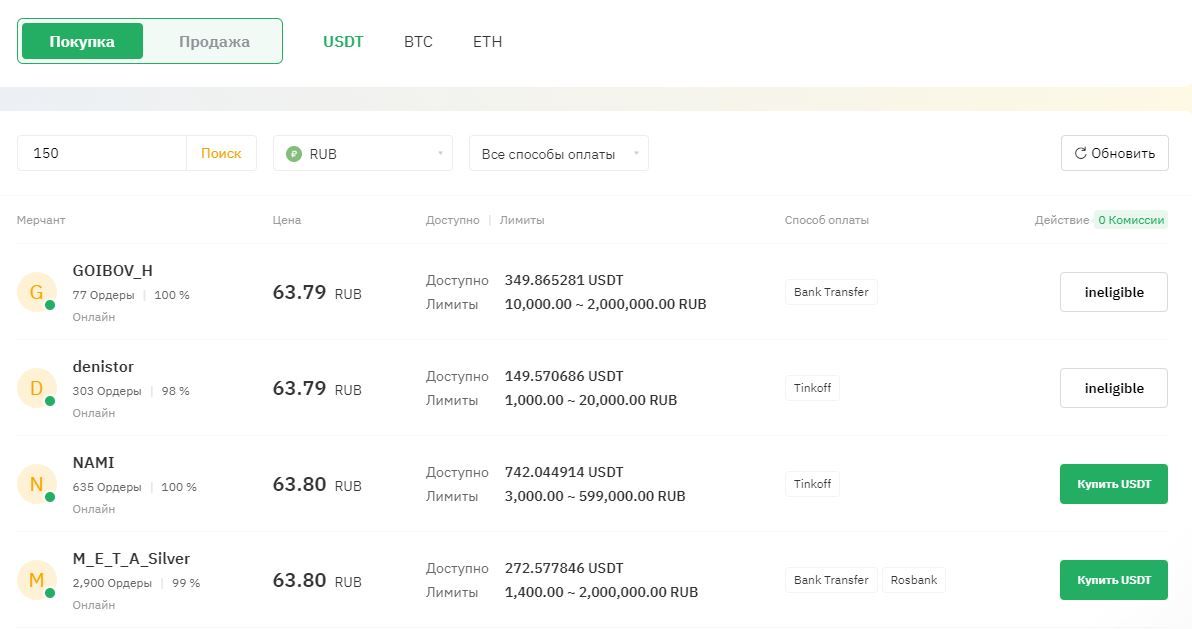Click the refresh arrow icon in Обновить
The height and width of the screenshot is (629, 1192).
click(1080, 154)
